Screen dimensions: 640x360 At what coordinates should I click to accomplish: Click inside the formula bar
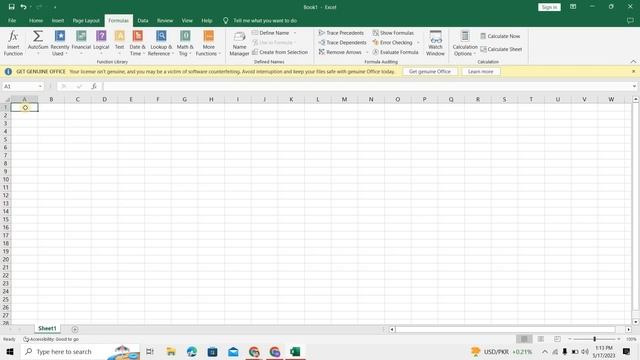(x=367, y=87)
